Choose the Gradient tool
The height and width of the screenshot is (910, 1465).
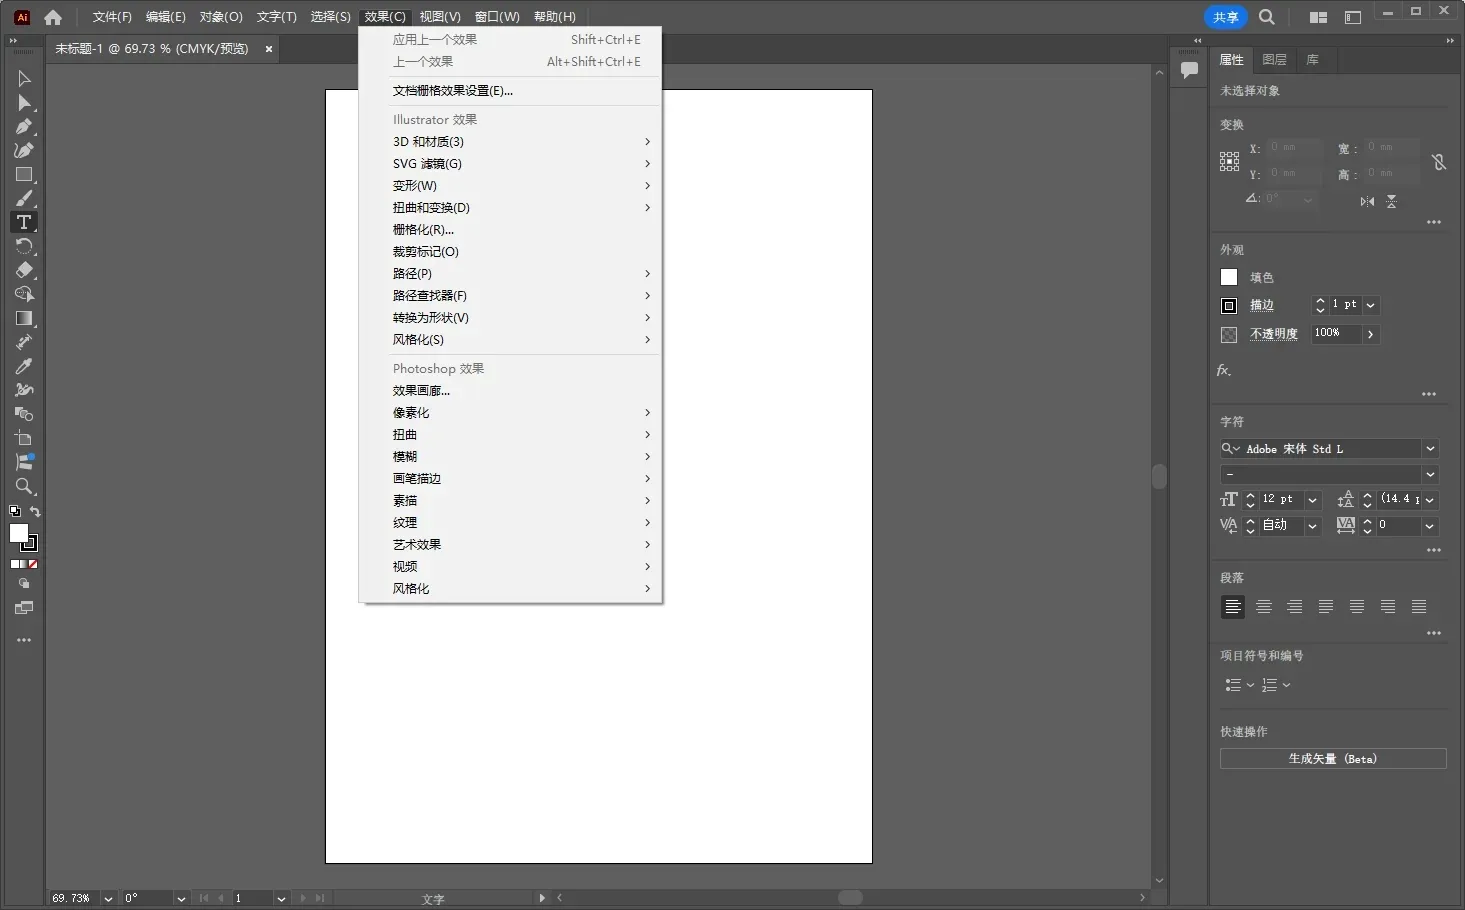(24, 319)
